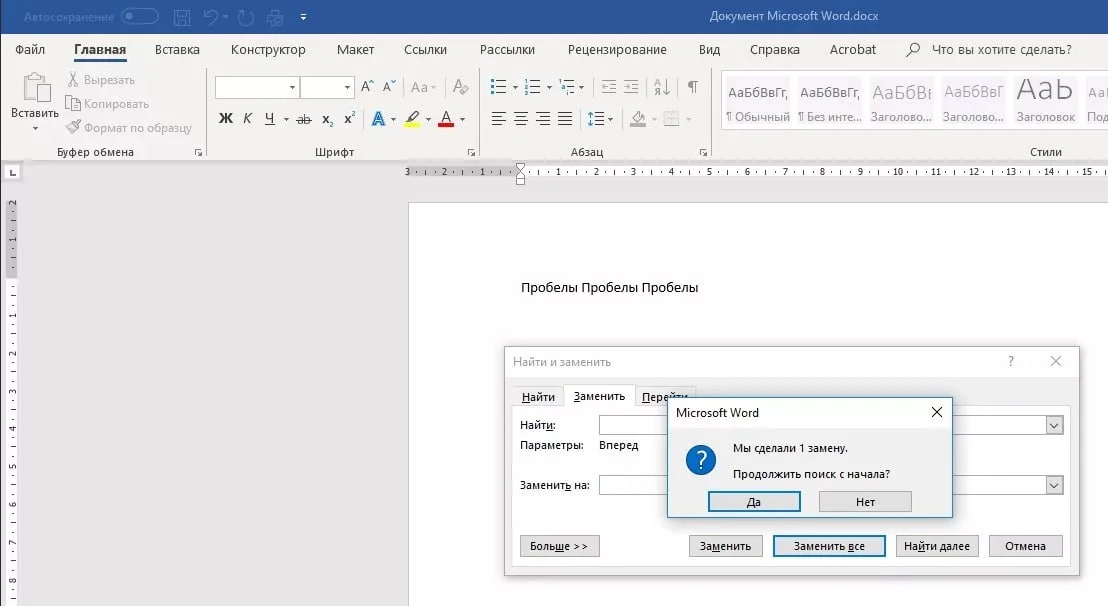Screen dimensions: 1108x606
Task: Click the Отмена button
Action: pos(1025,546)
